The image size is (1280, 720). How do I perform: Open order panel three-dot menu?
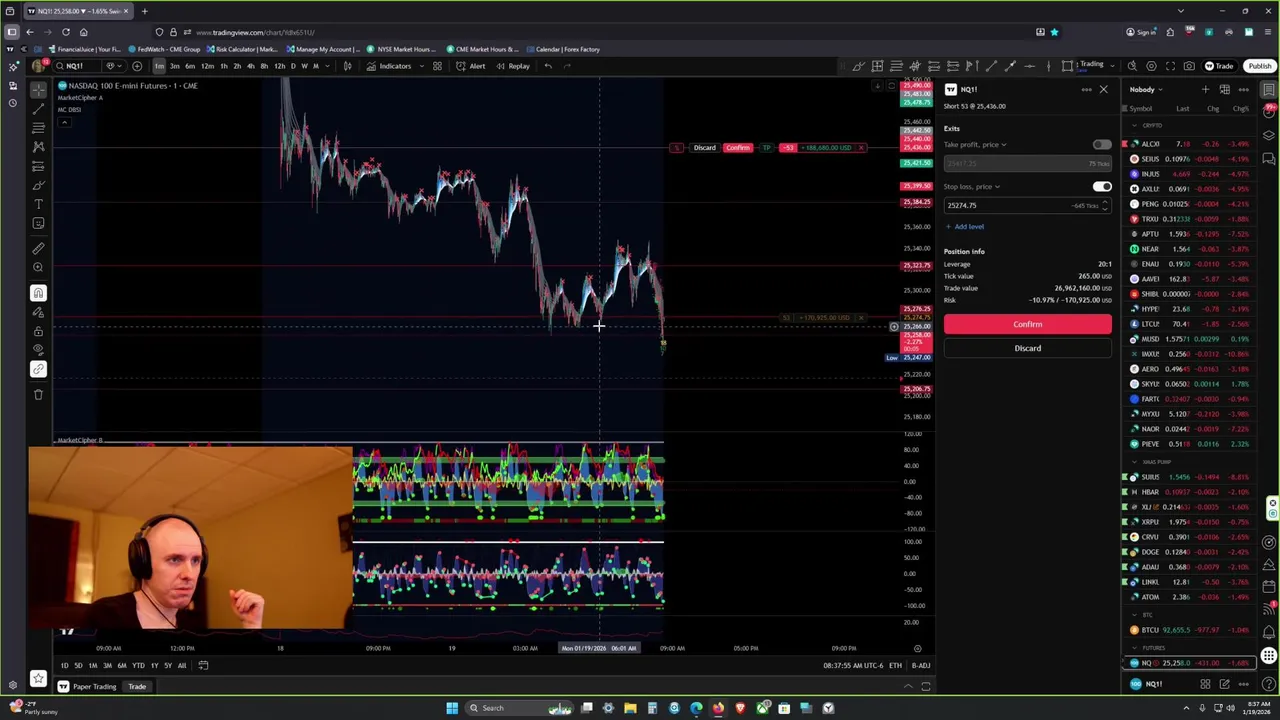(x=1086, y=90)
